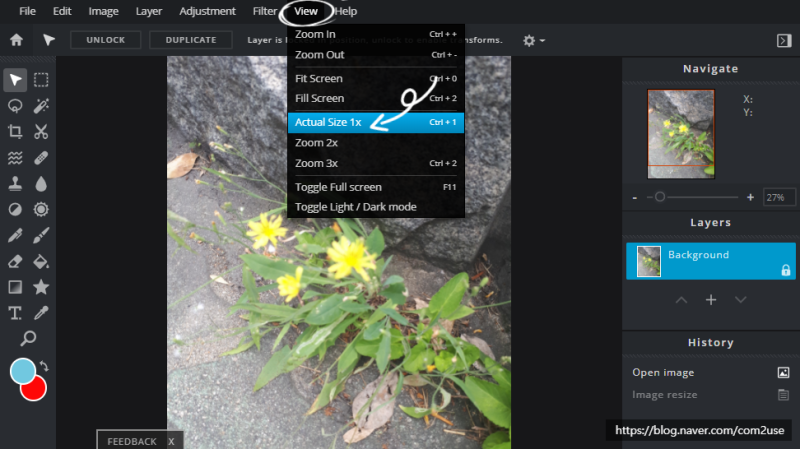
Task: Select the Dodge/Burn tool
Action: coord(15,210)
